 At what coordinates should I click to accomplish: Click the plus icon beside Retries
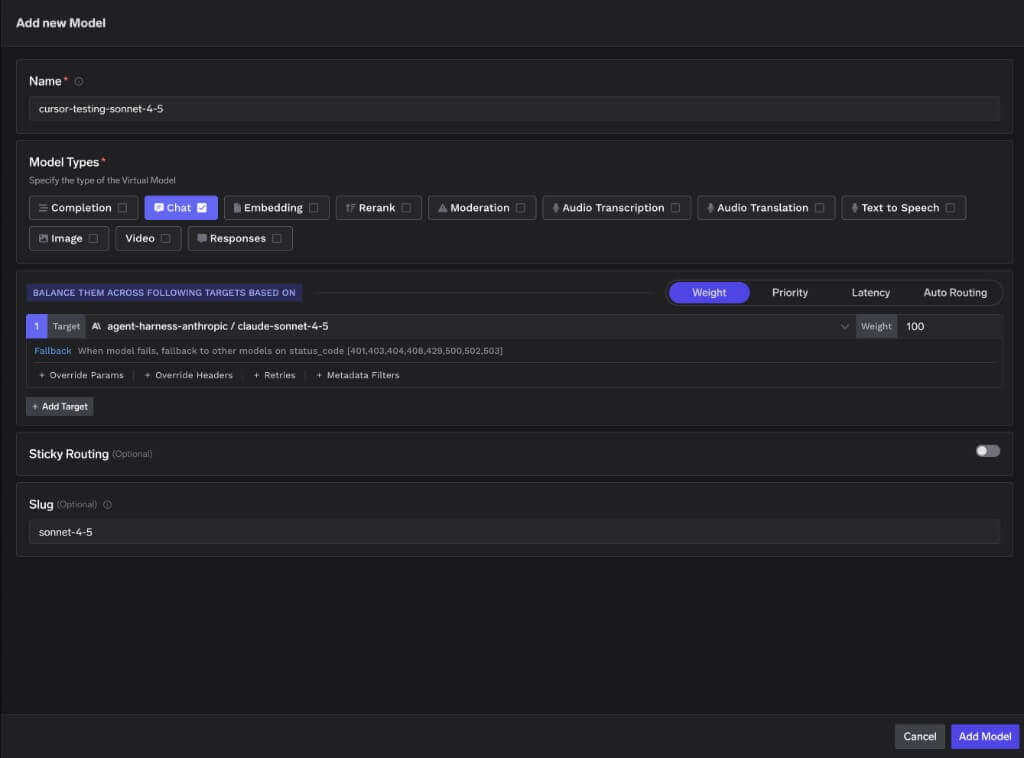[257, 375]
